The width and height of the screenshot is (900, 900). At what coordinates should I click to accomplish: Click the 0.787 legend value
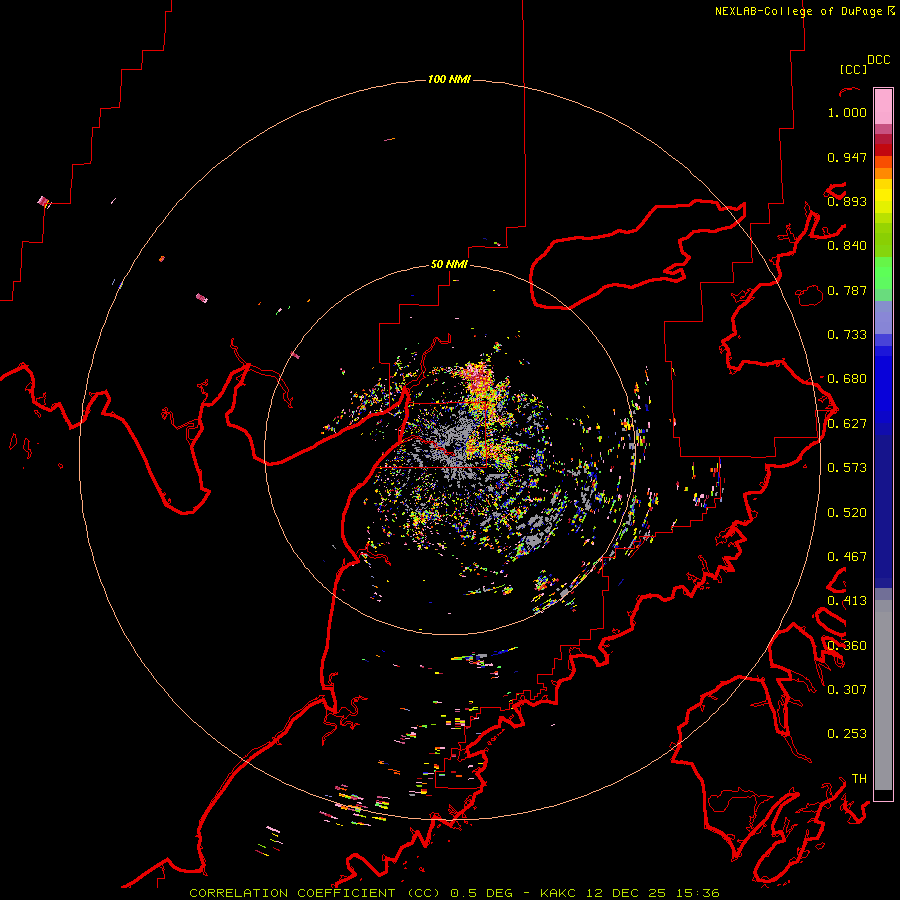[847, 290]
